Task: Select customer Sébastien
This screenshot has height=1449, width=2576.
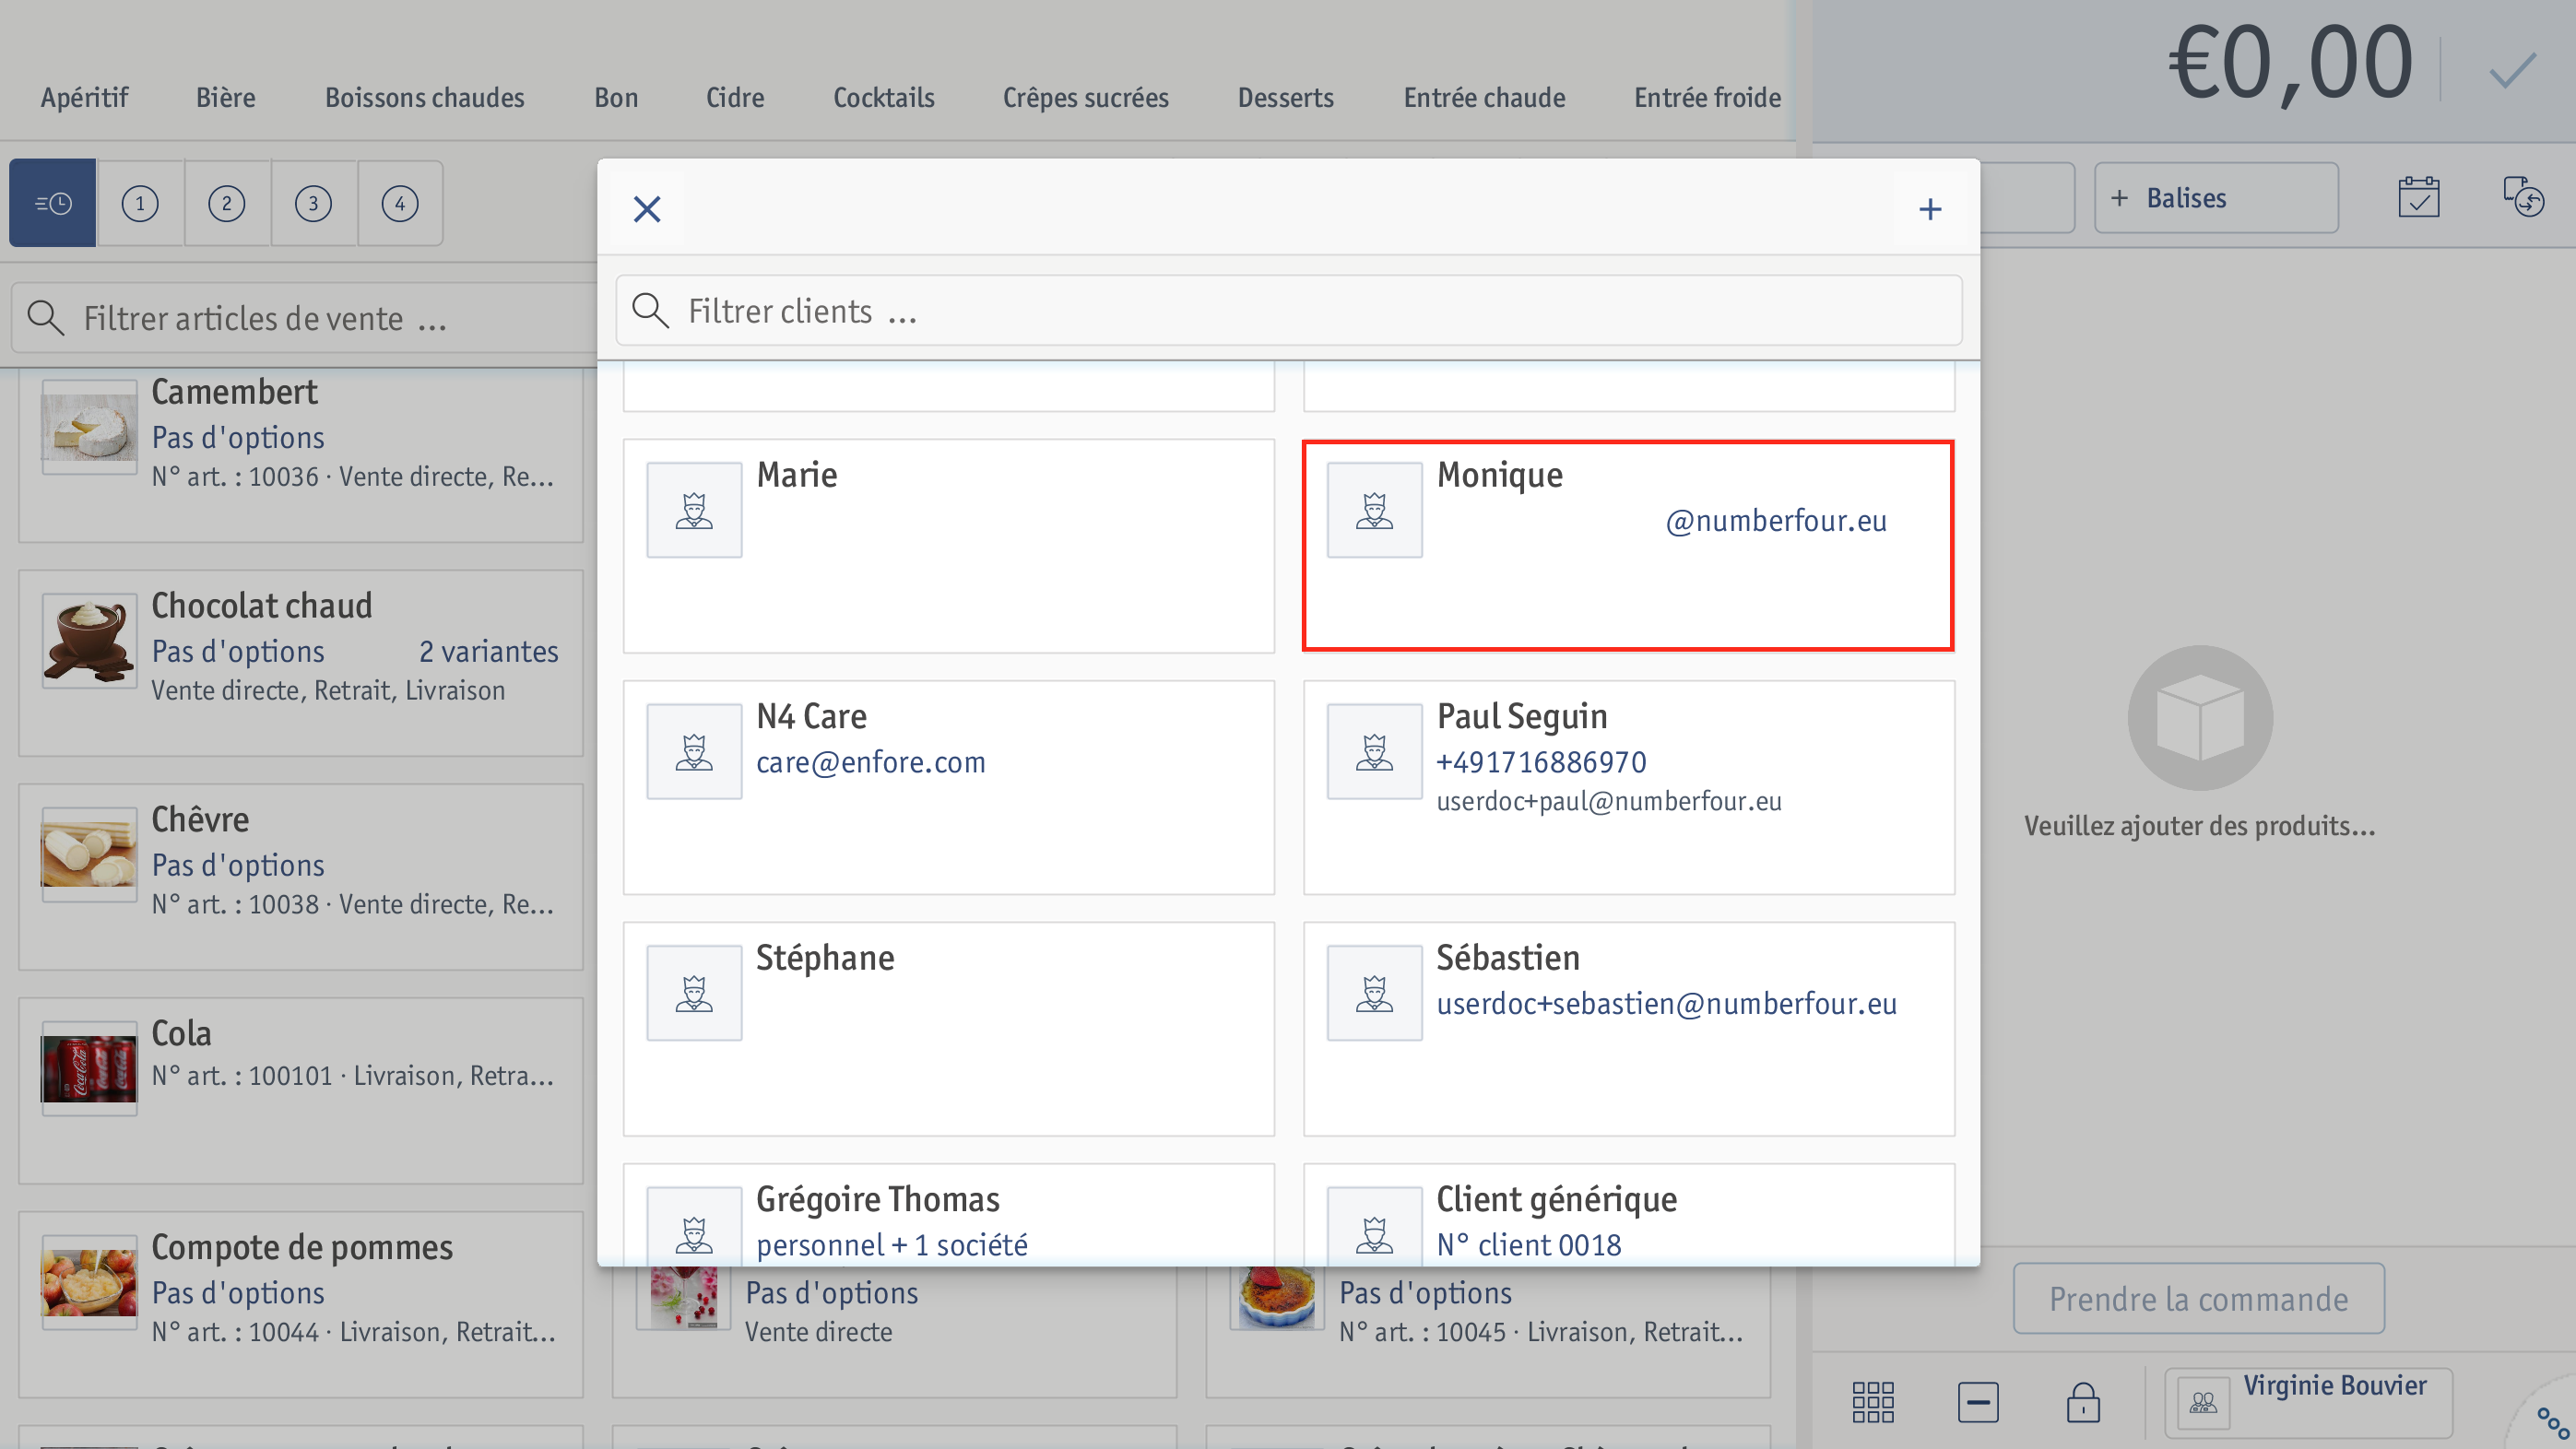Action: pos(1628,1029)
